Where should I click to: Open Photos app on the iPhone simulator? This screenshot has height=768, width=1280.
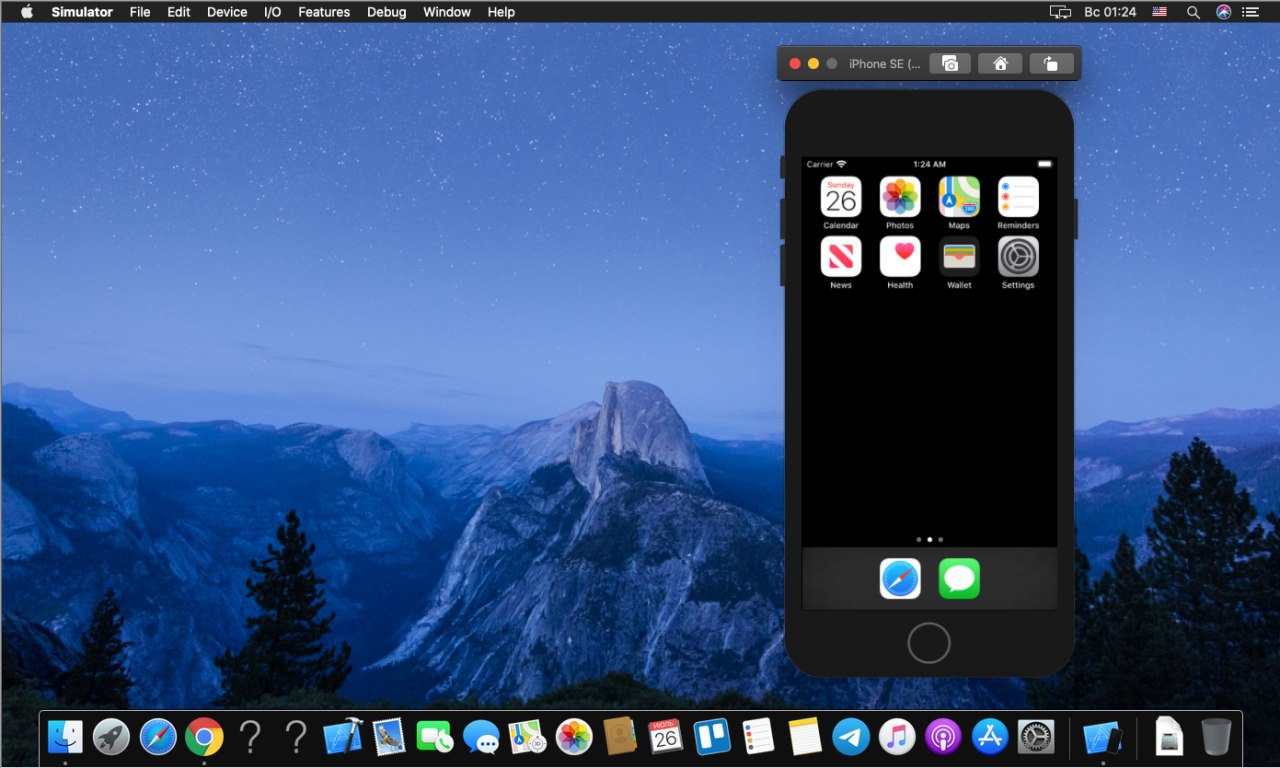(899, 197)
